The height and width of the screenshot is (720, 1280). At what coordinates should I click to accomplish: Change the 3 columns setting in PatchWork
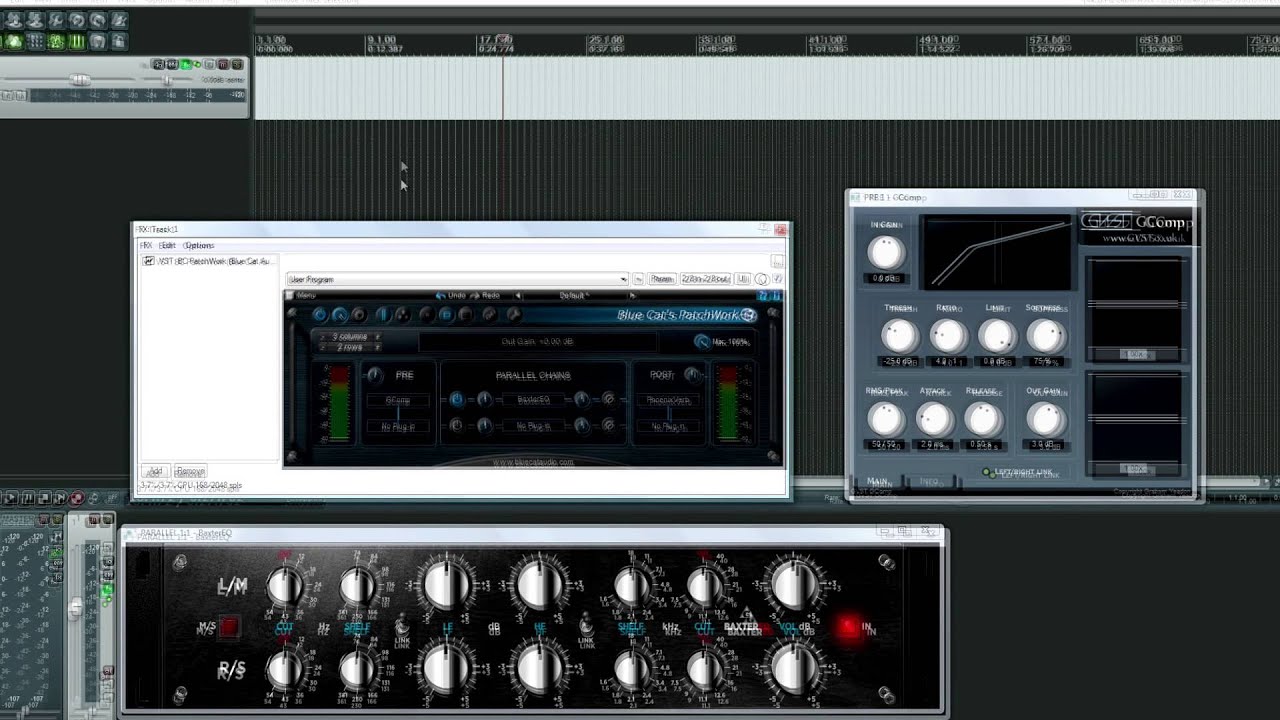pos(349,337)
